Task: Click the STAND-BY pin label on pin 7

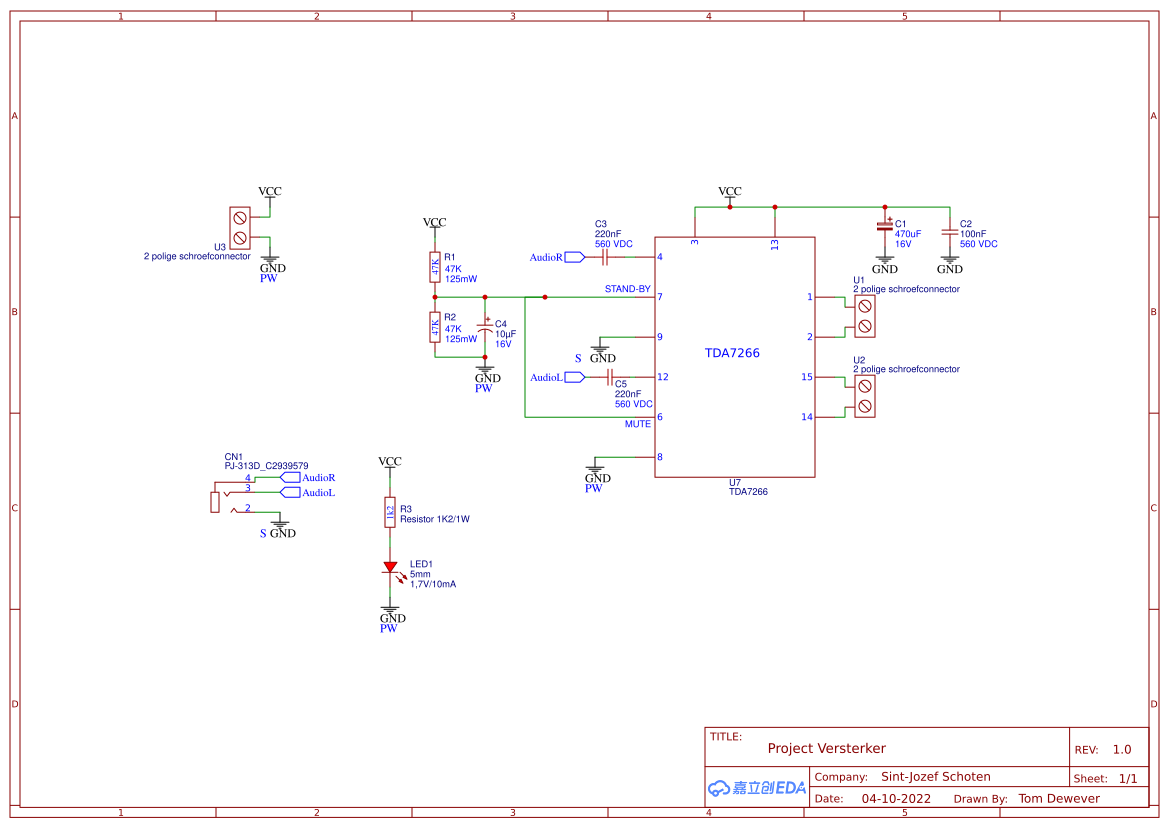Action: tap(627, 288)
